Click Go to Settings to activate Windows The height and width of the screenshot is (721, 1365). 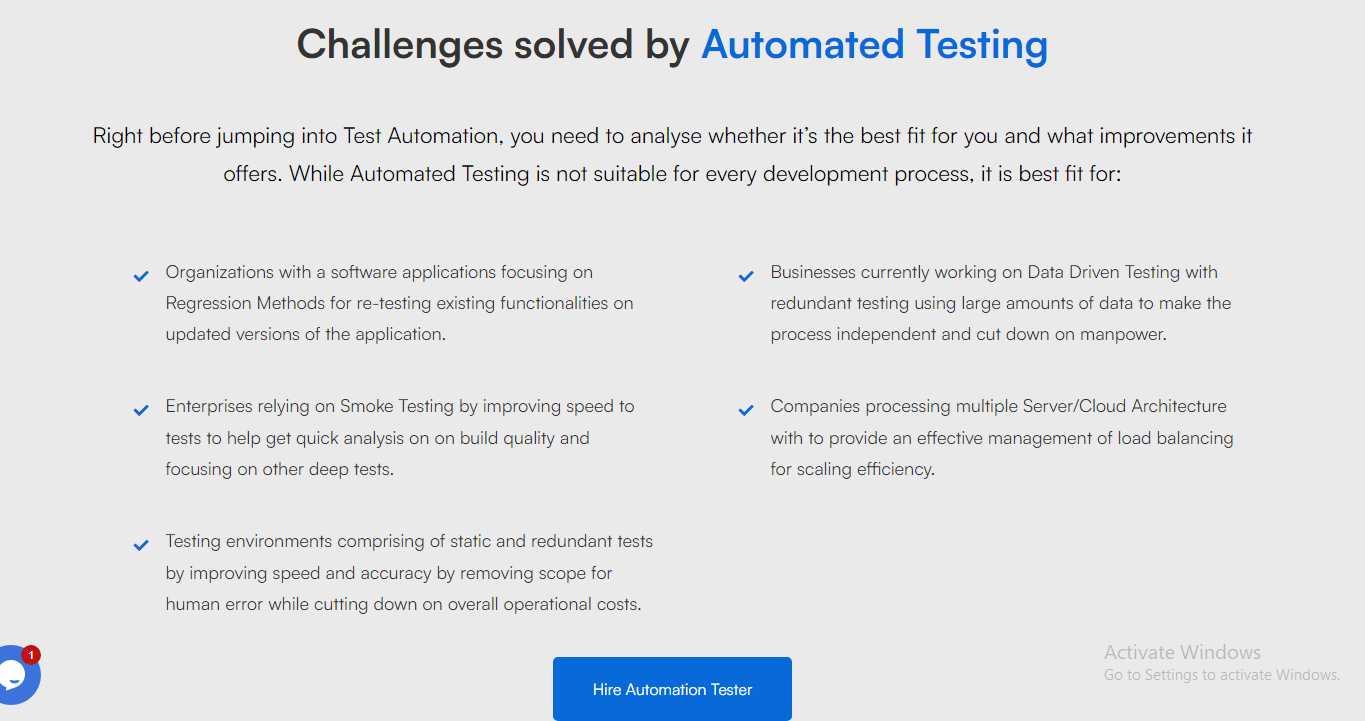pyautogui.click(x=1222, y=675)
